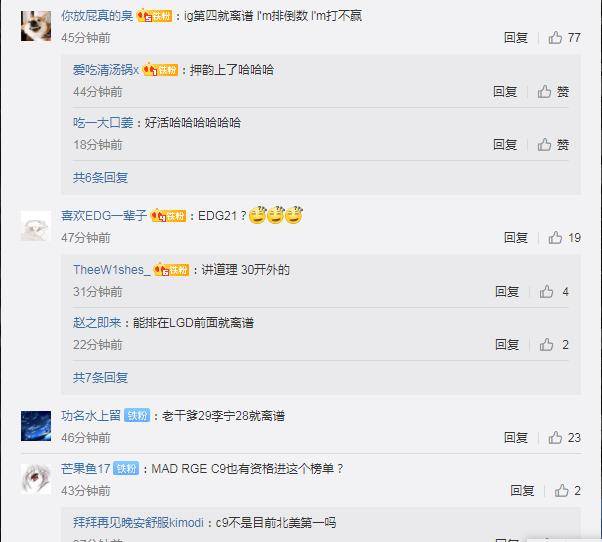Viewport: 602px width, 542px height.
Task: Open the dog avatar of 你放屁真的臭
Action: coord(36,26)
